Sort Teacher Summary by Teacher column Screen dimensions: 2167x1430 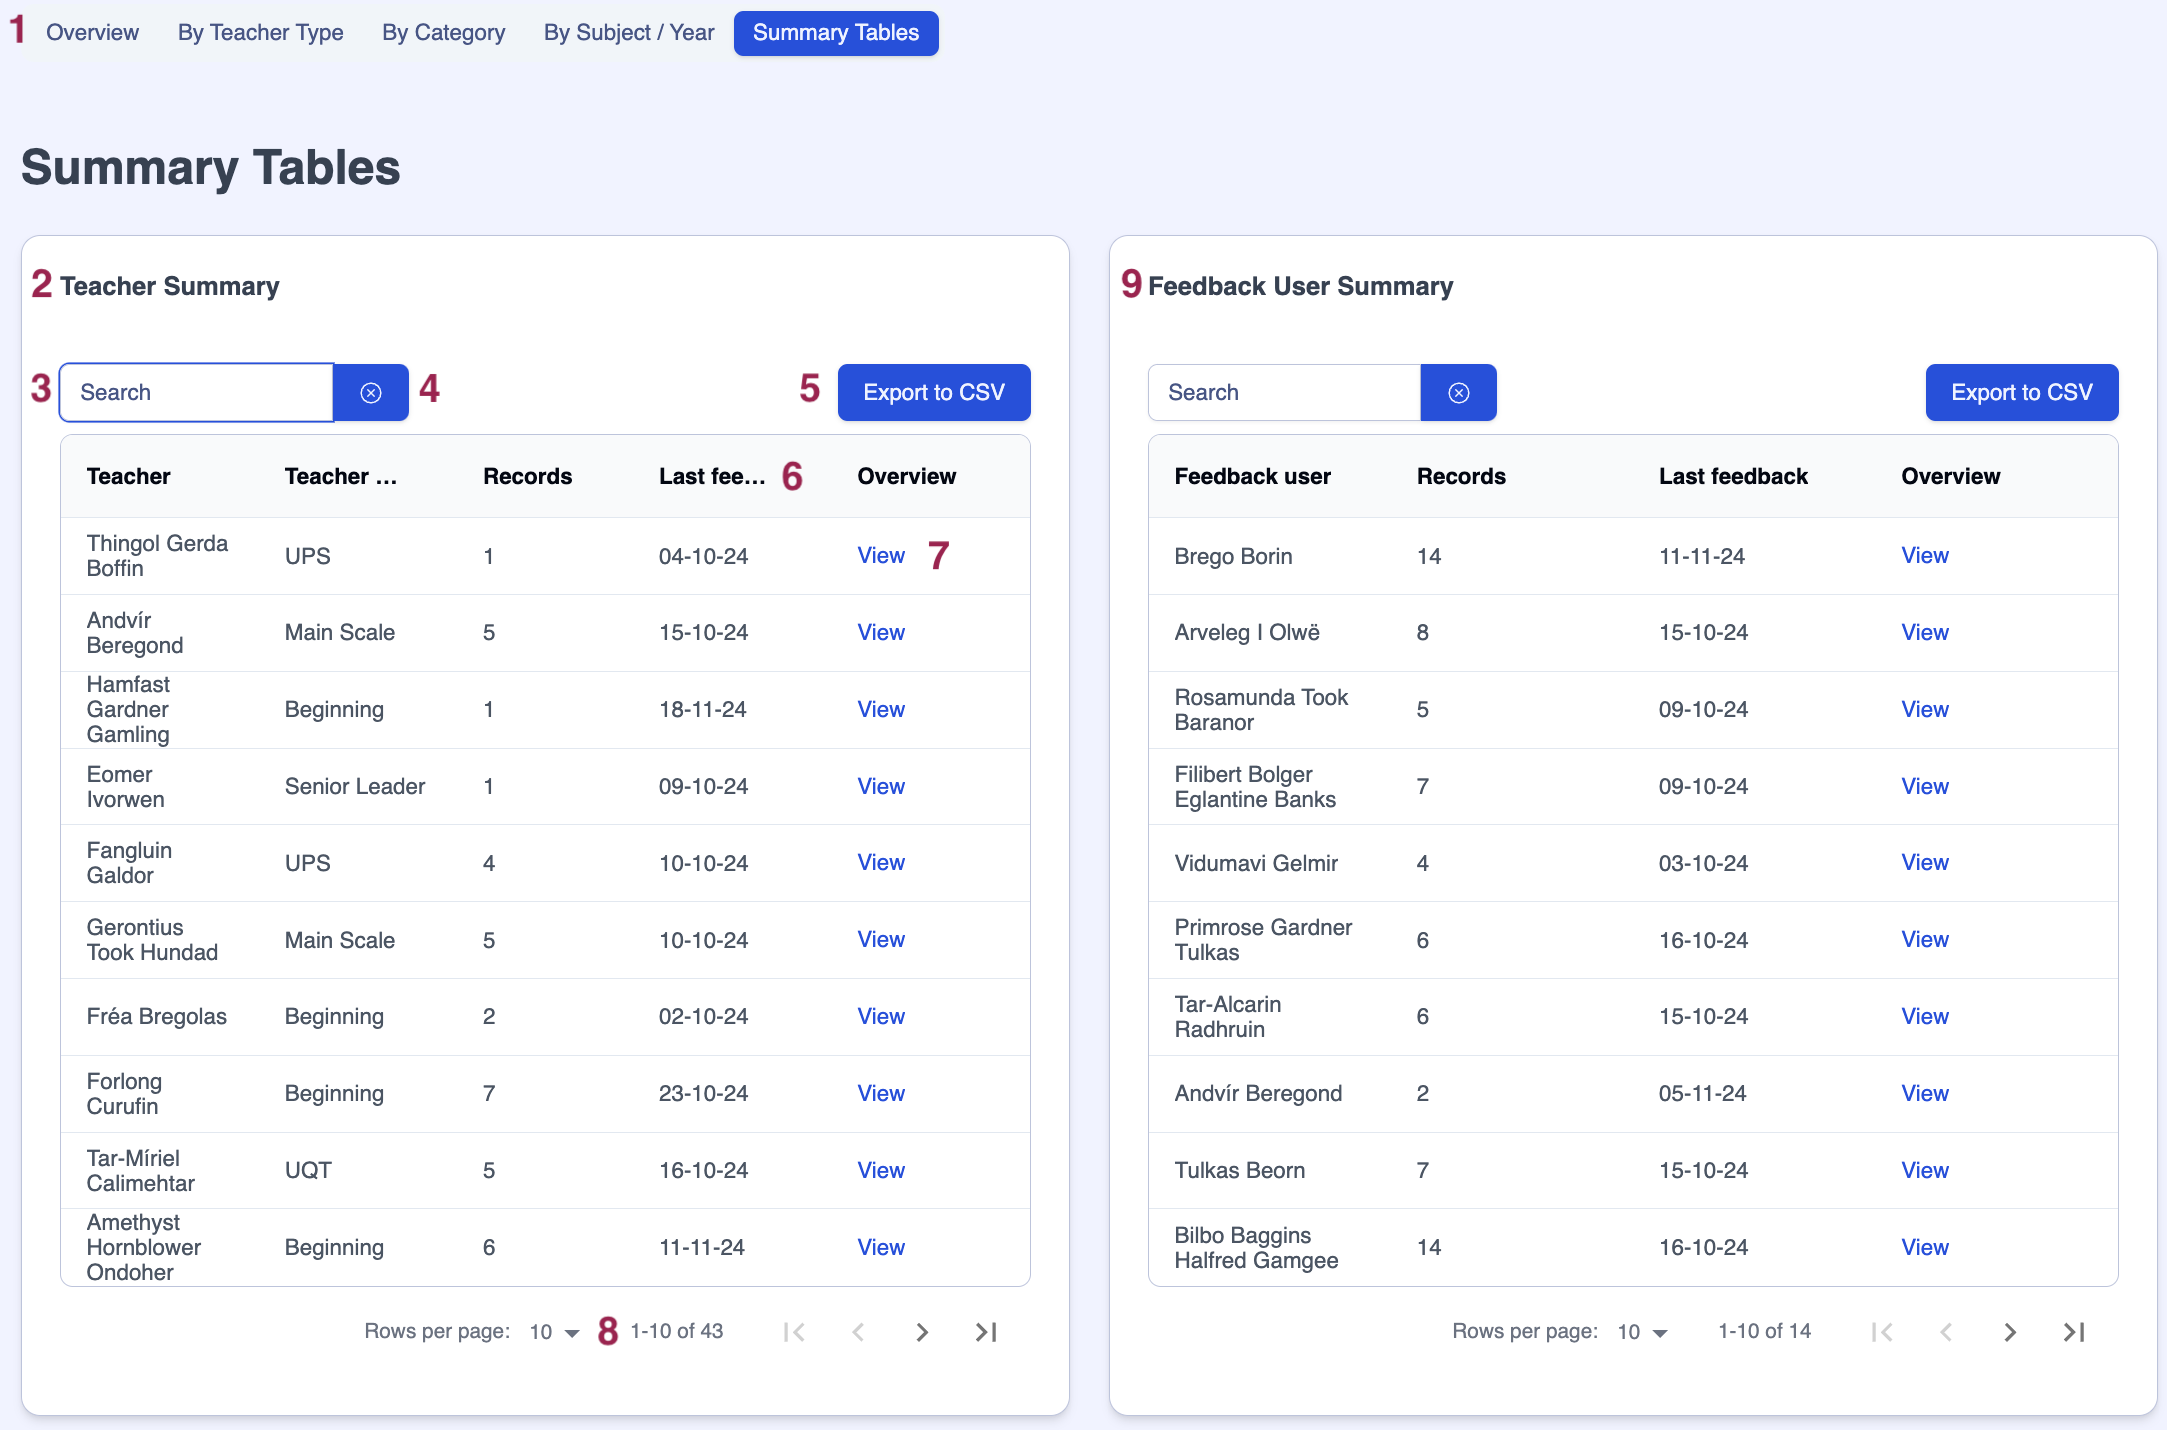tap(128, 477)
